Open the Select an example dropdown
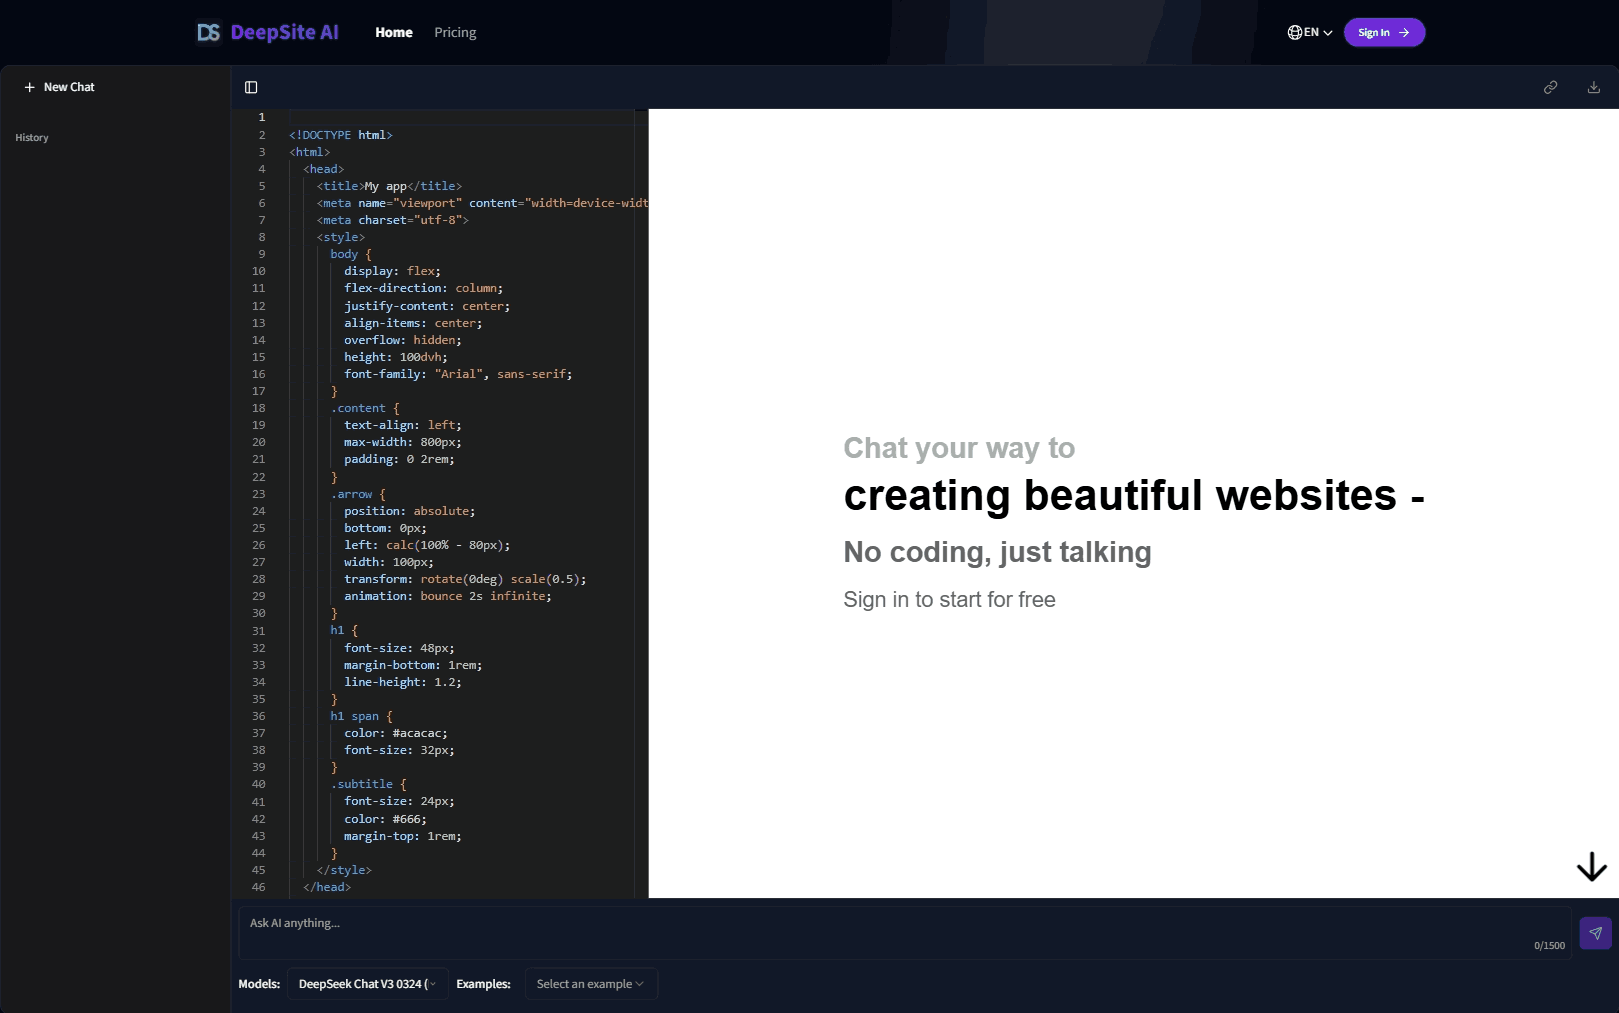 pyautogui.click(x=590, y=984)
